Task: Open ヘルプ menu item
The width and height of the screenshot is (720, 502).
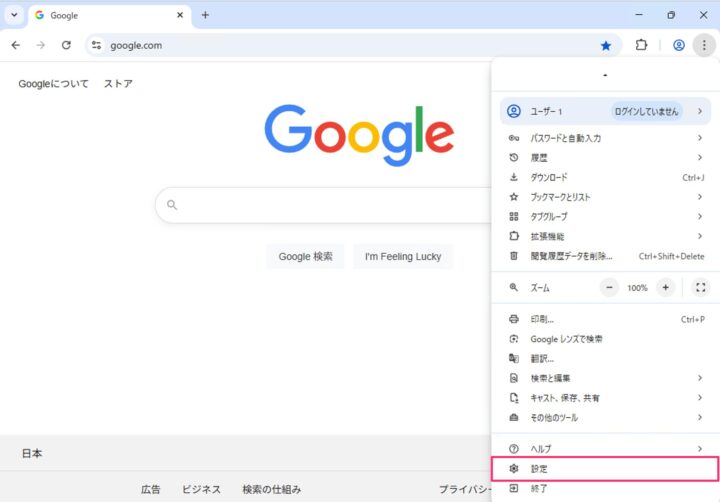Action: pyautogui.click(x=605, y=449)
